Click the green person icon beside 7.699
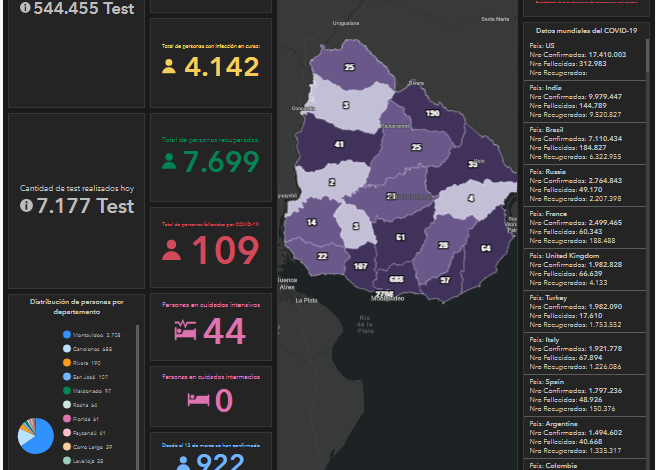Viewport: 656px width, 470px height. point(169,162)
